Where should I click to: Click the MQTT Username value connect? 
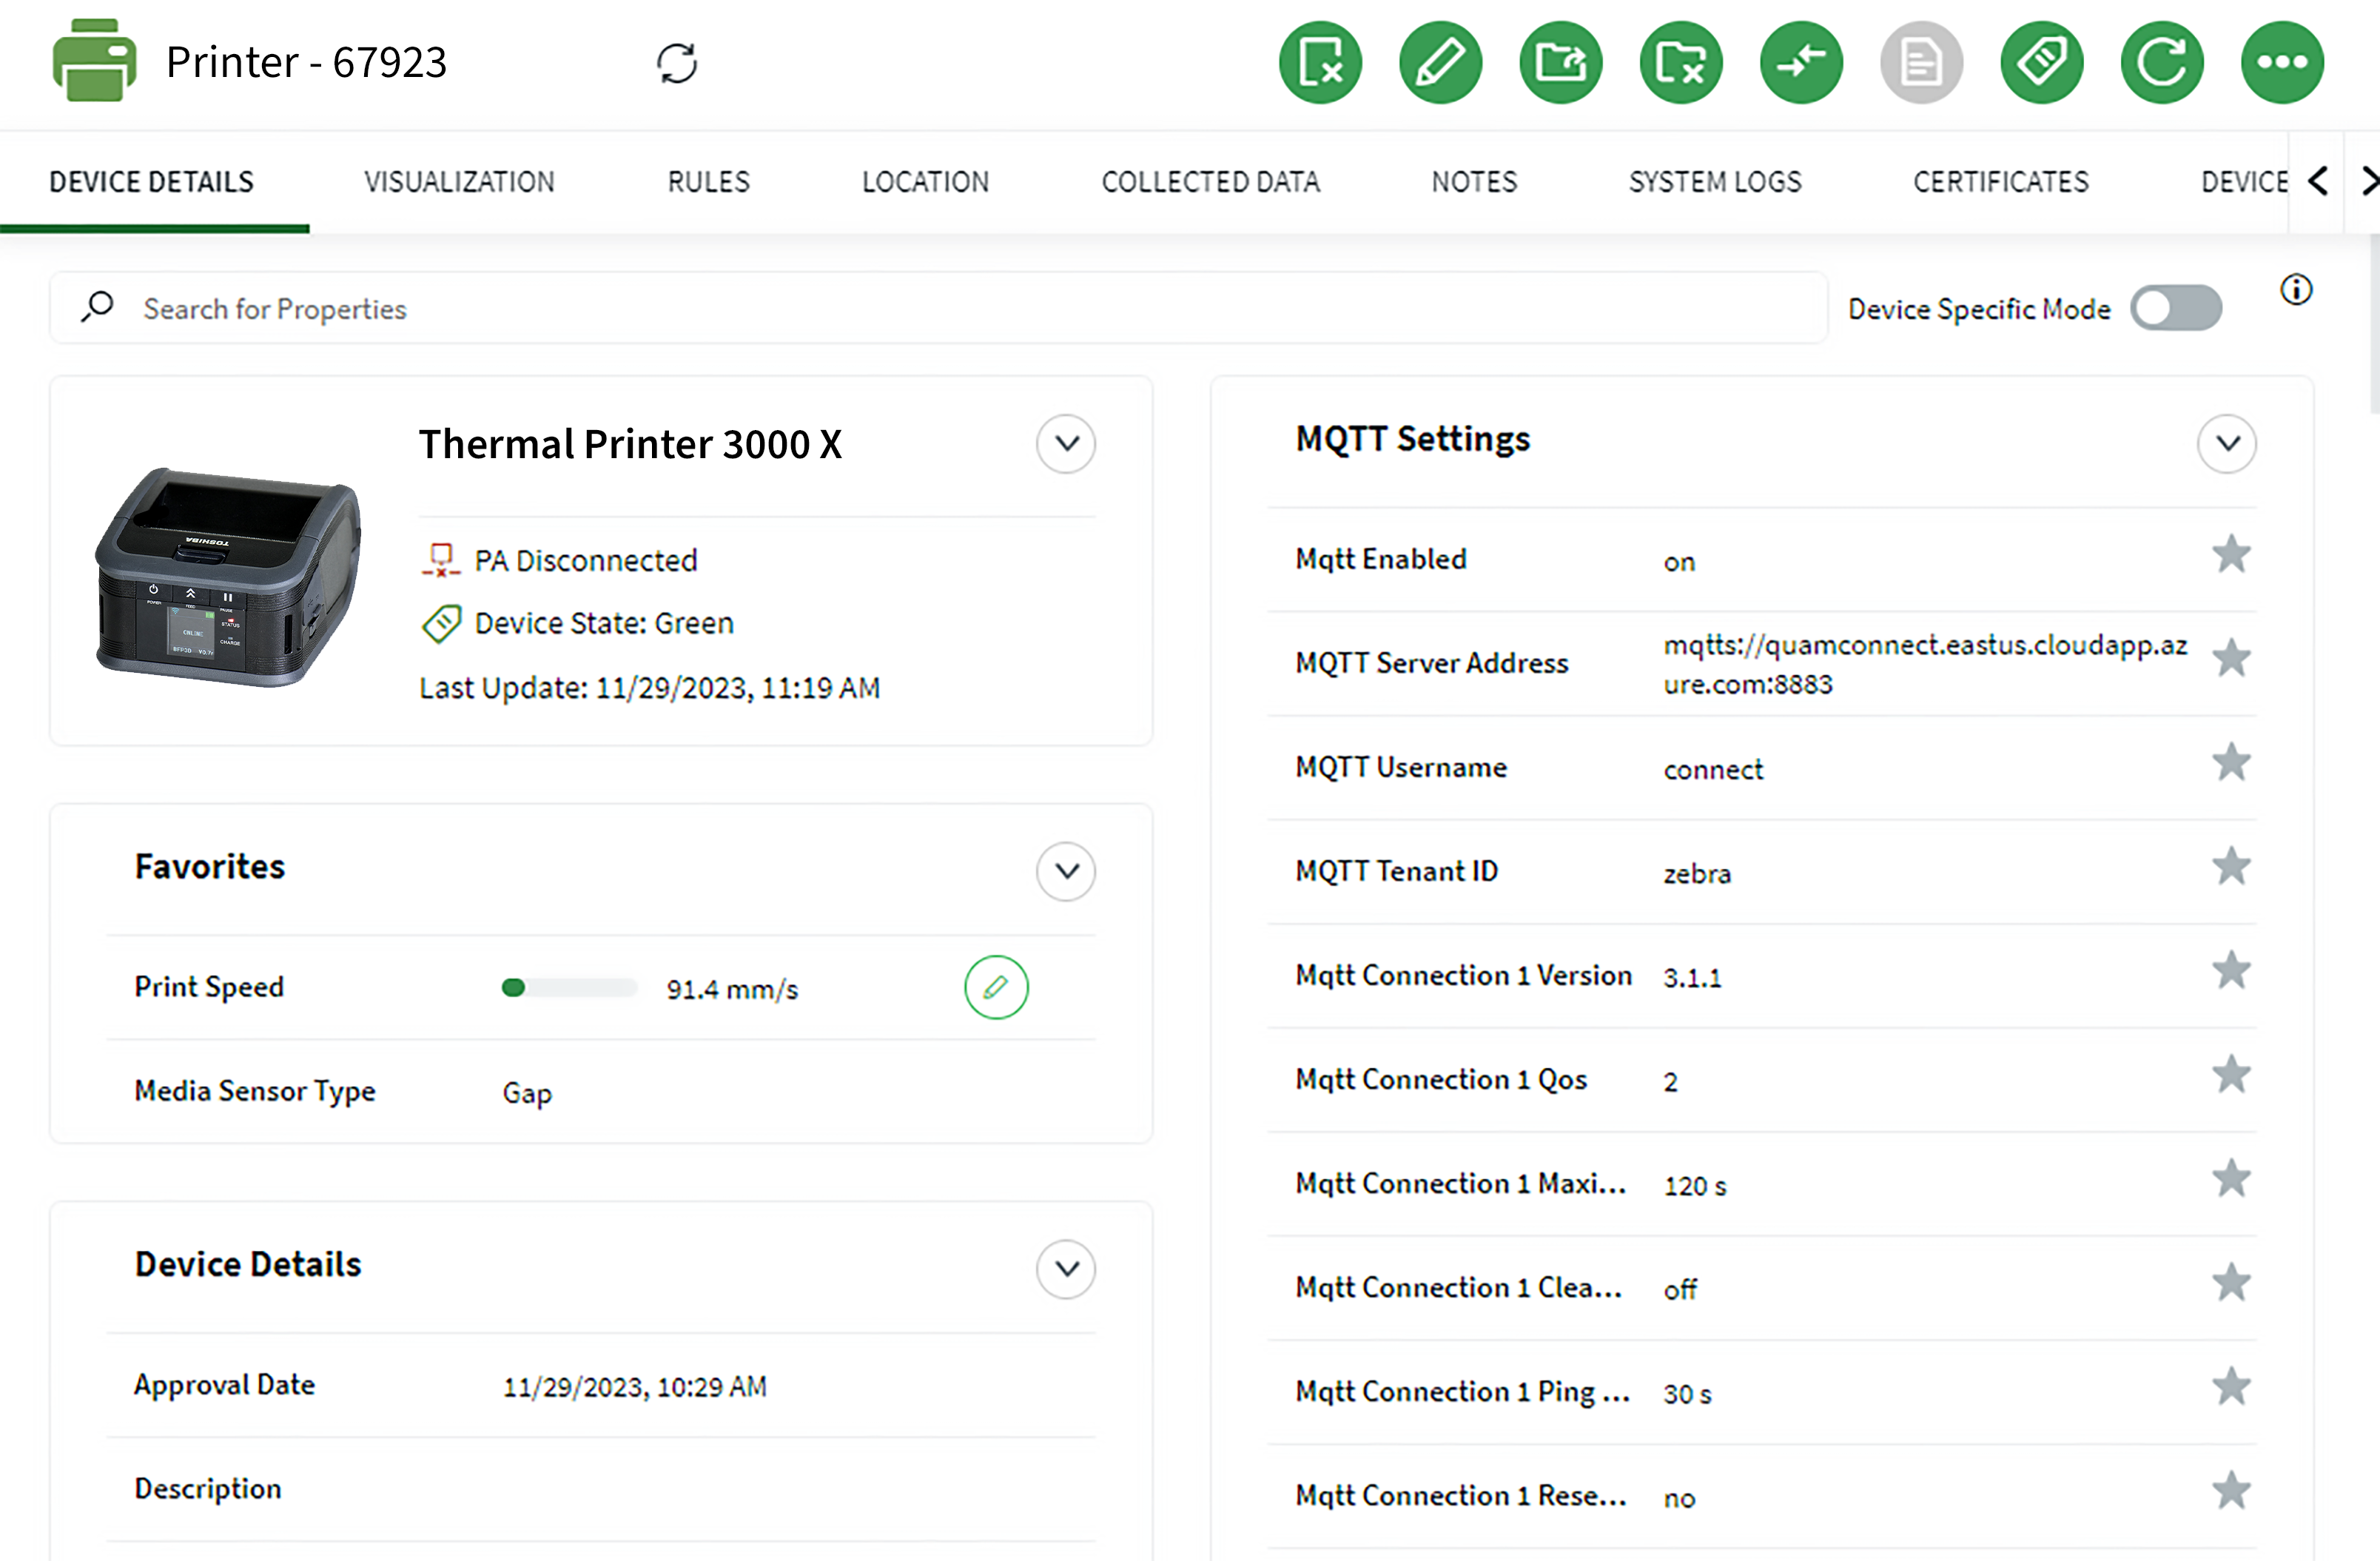click(x=1713, y=769)
